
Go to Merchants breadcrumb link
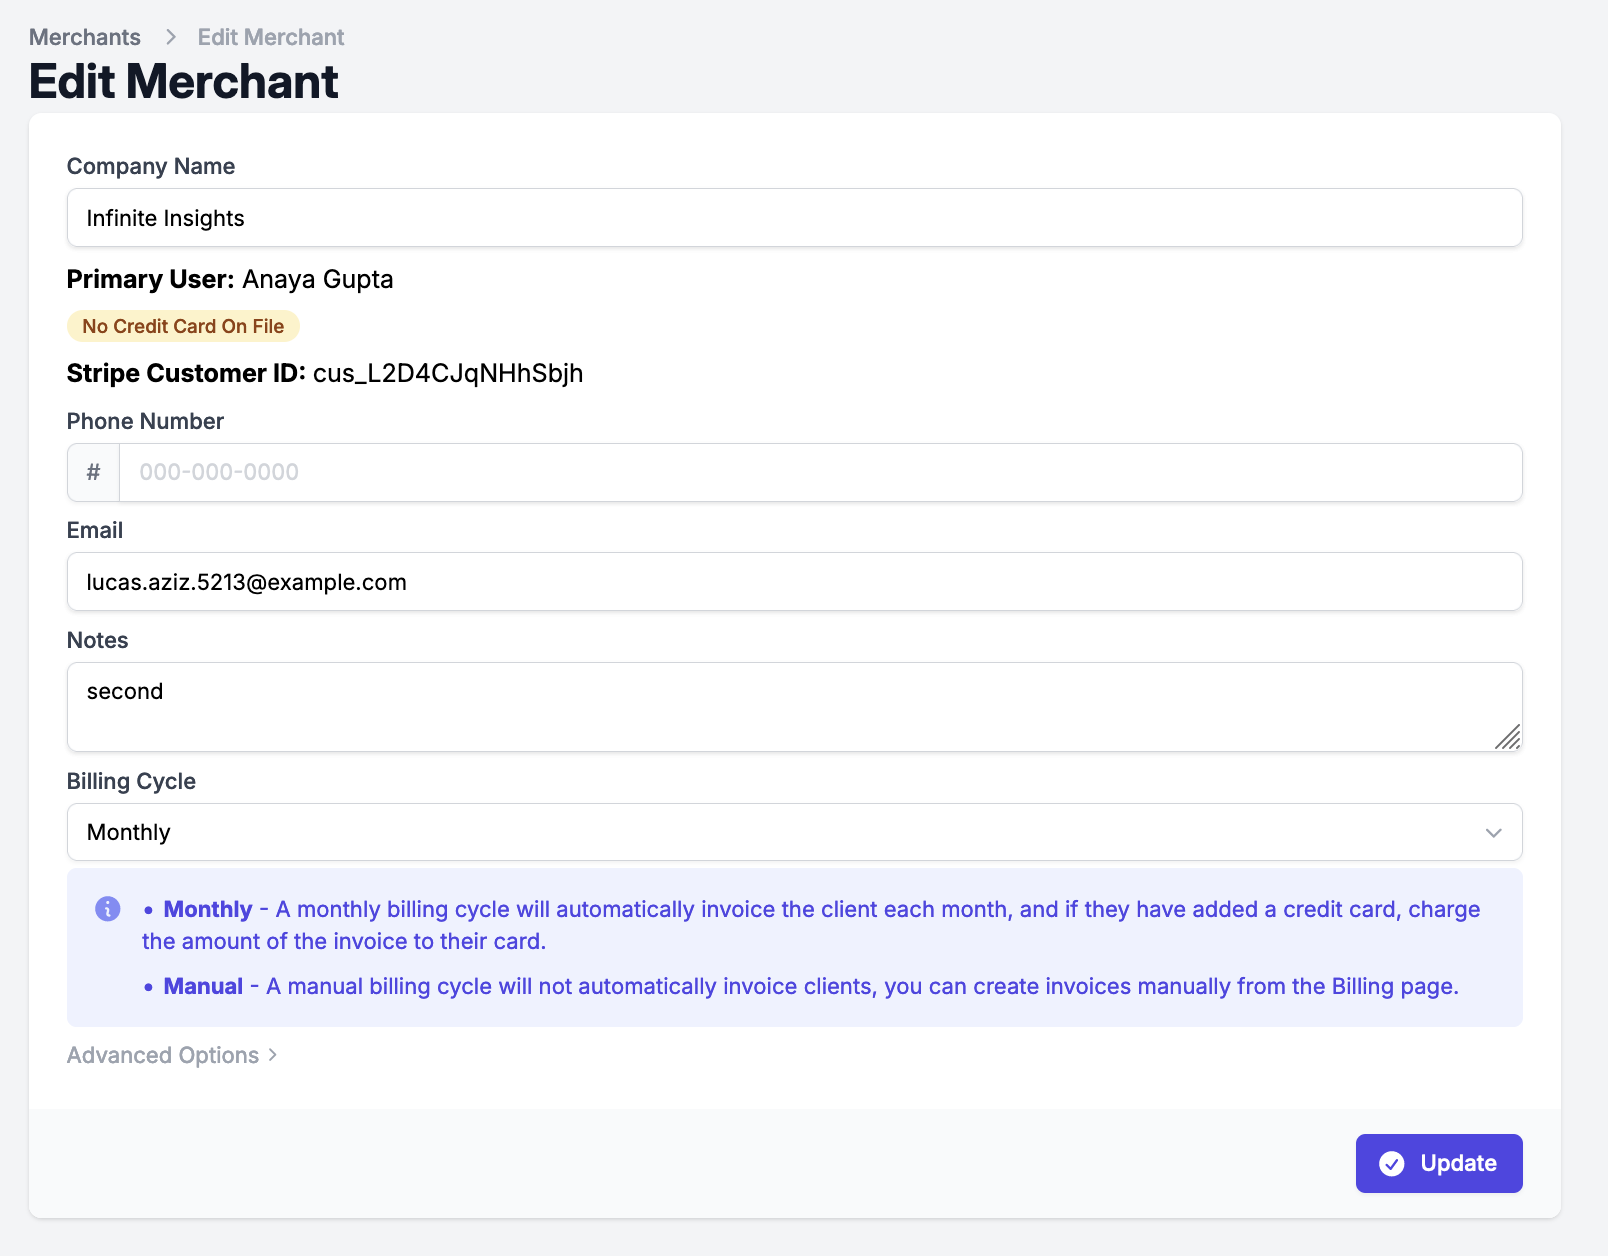[x=85, y=37]
